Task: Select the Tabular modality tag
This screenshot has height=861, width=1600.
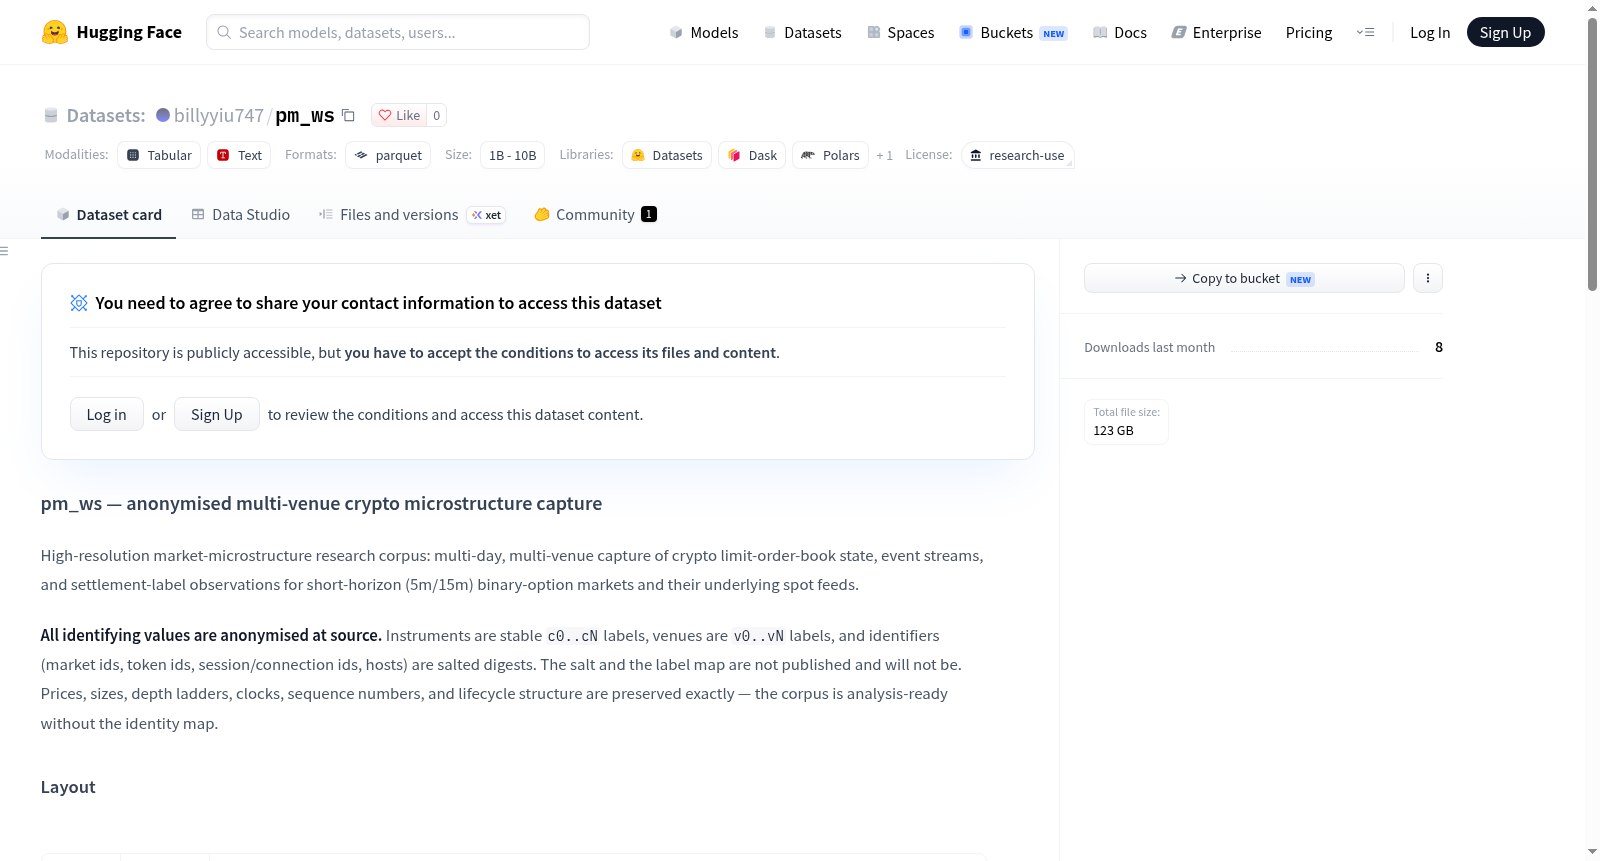Action: tap(159, 155)
